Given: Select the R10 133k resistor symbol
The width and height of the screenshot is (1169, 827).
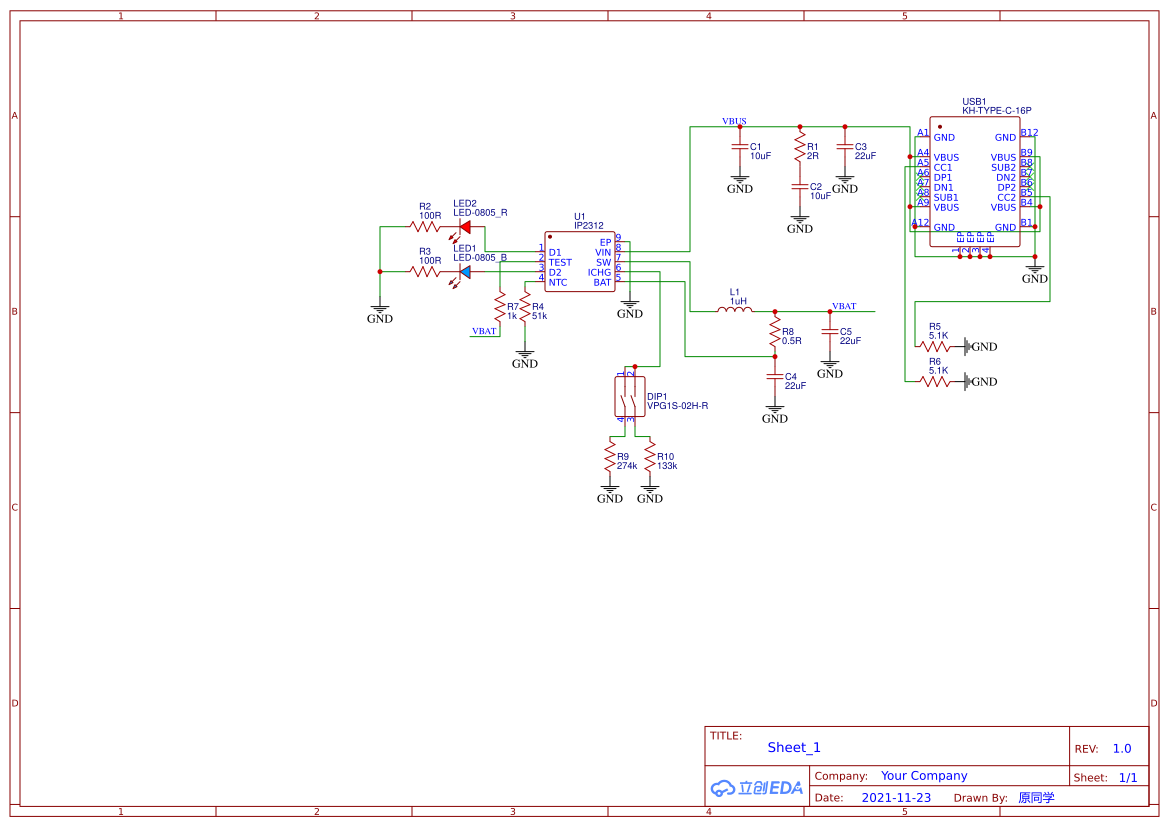Looking at the screenshot, I should click(x=650, y=459).
